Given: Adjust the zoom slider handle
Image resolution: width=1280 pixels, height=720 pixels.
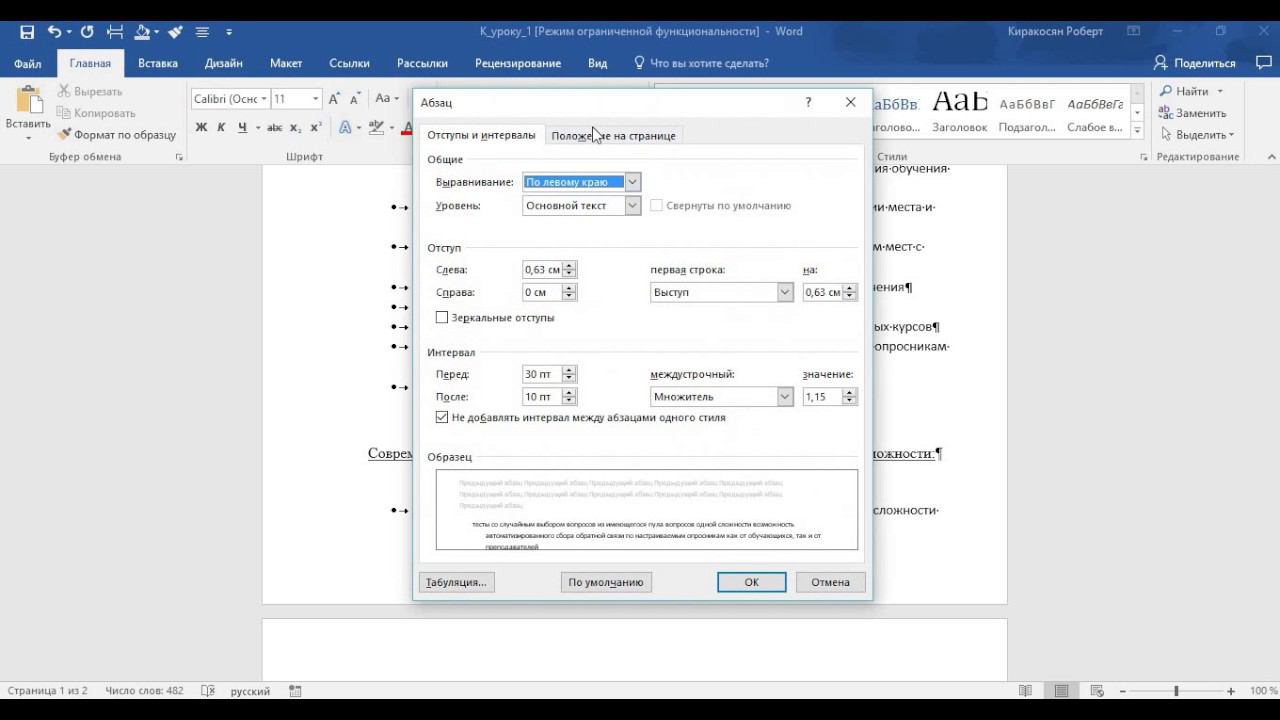Looking at the screenshot, I should point(1177,691).
